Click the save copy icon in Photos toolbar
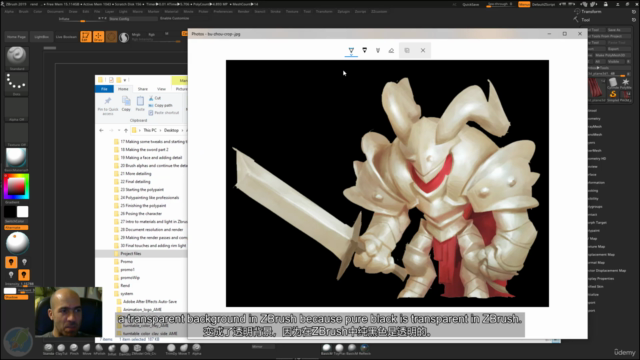Viewport: 640px width, 360px height. coord(407,50)
